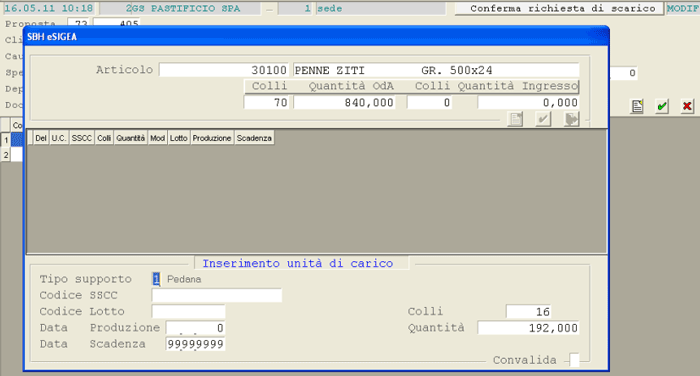Select the Del column header

pyautogui.click(x=41, y=138)
